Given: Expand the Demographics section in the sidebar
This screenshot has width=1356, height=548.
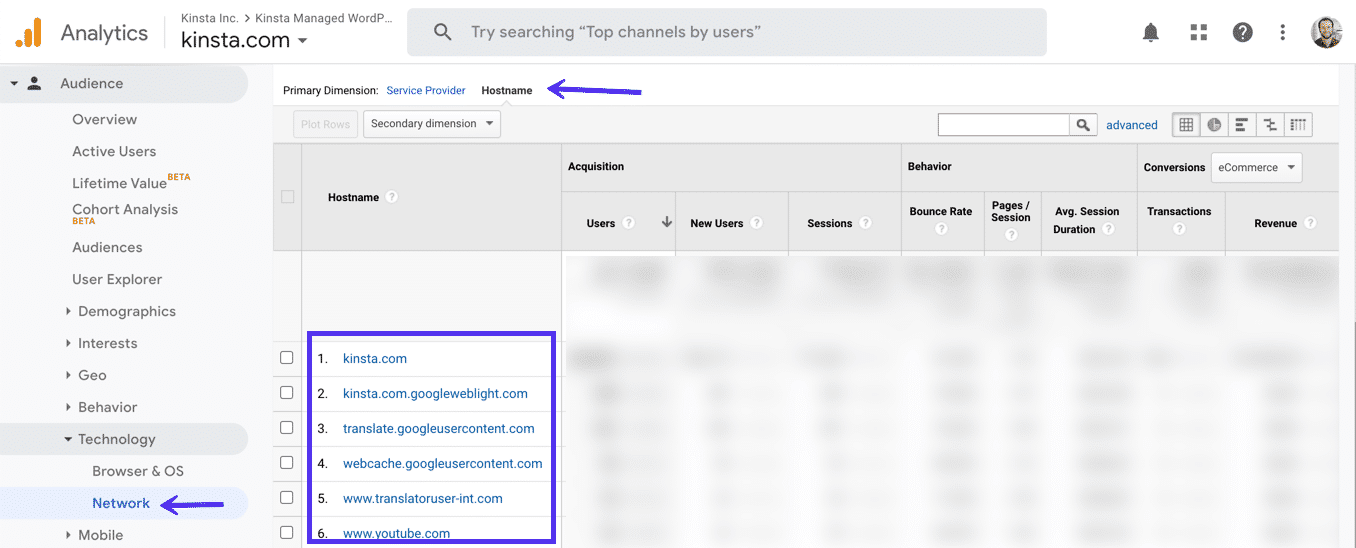Looking at the screenshot, I should click(126, 311).
